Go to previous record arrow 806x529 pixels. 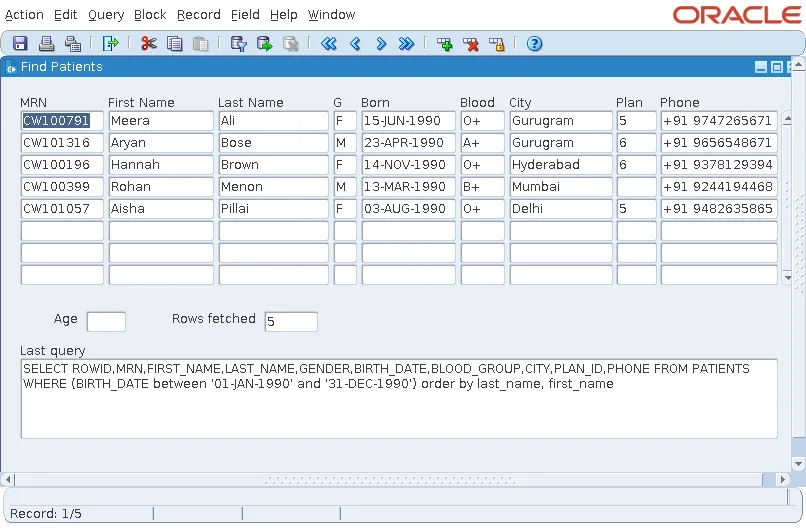tap(355, 44)
